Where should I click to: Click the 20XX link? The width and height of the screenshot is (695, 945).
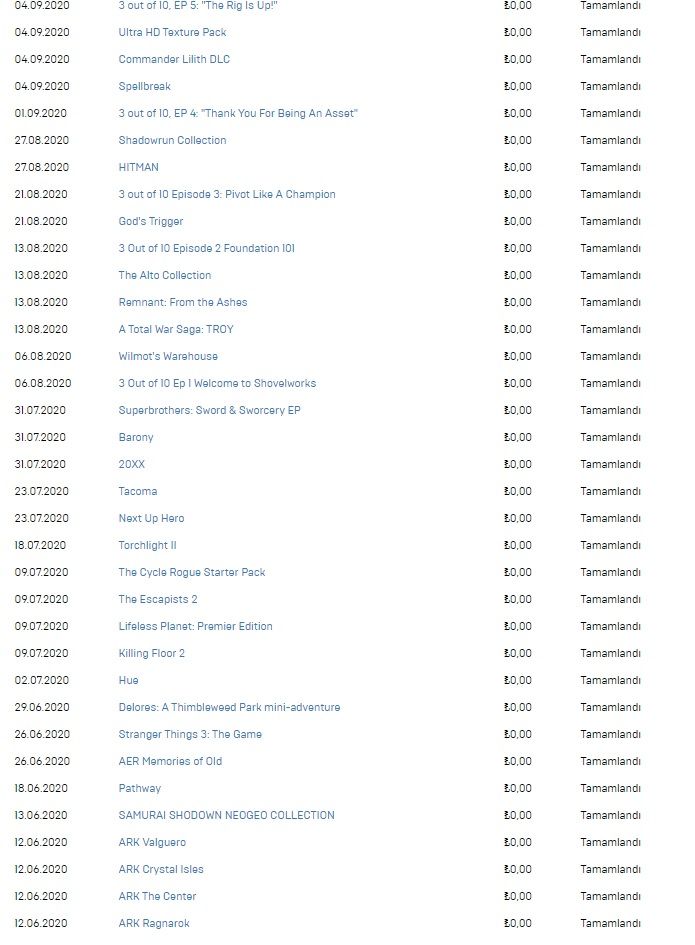tap(133, 464)
